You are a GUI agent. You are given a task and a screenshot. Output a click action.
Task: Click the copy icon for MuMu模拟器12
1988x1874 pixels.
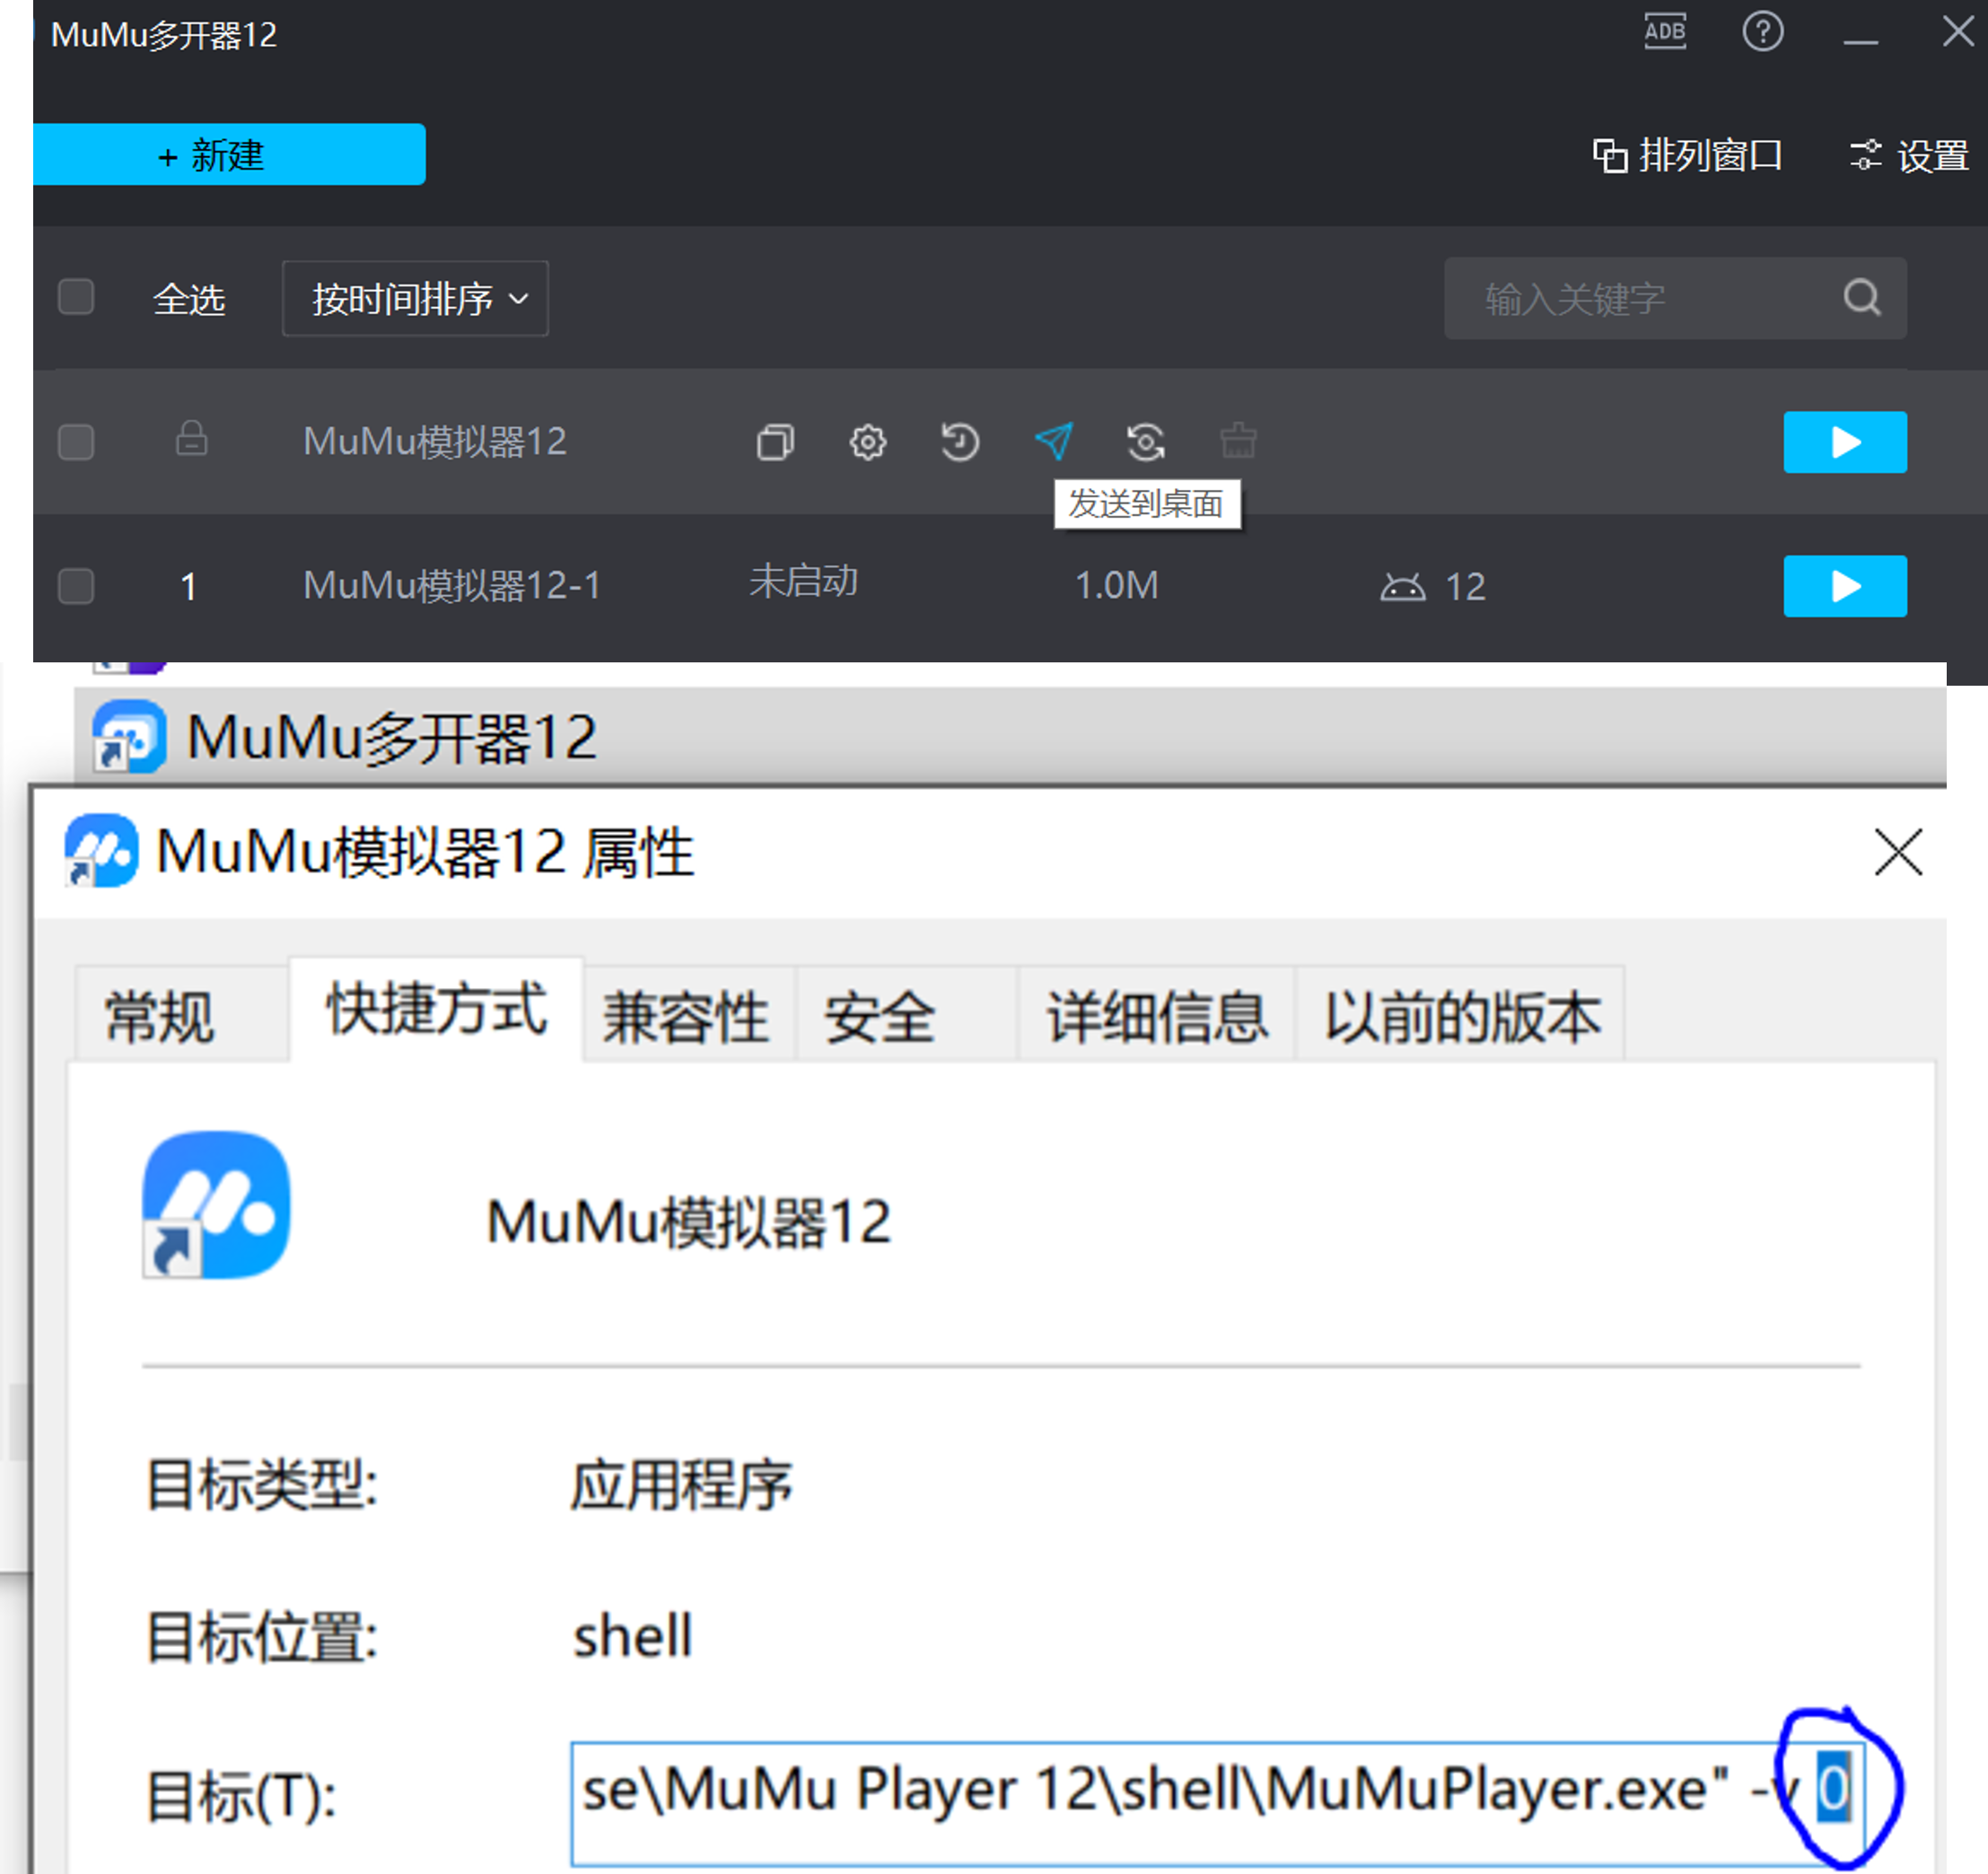775,441
